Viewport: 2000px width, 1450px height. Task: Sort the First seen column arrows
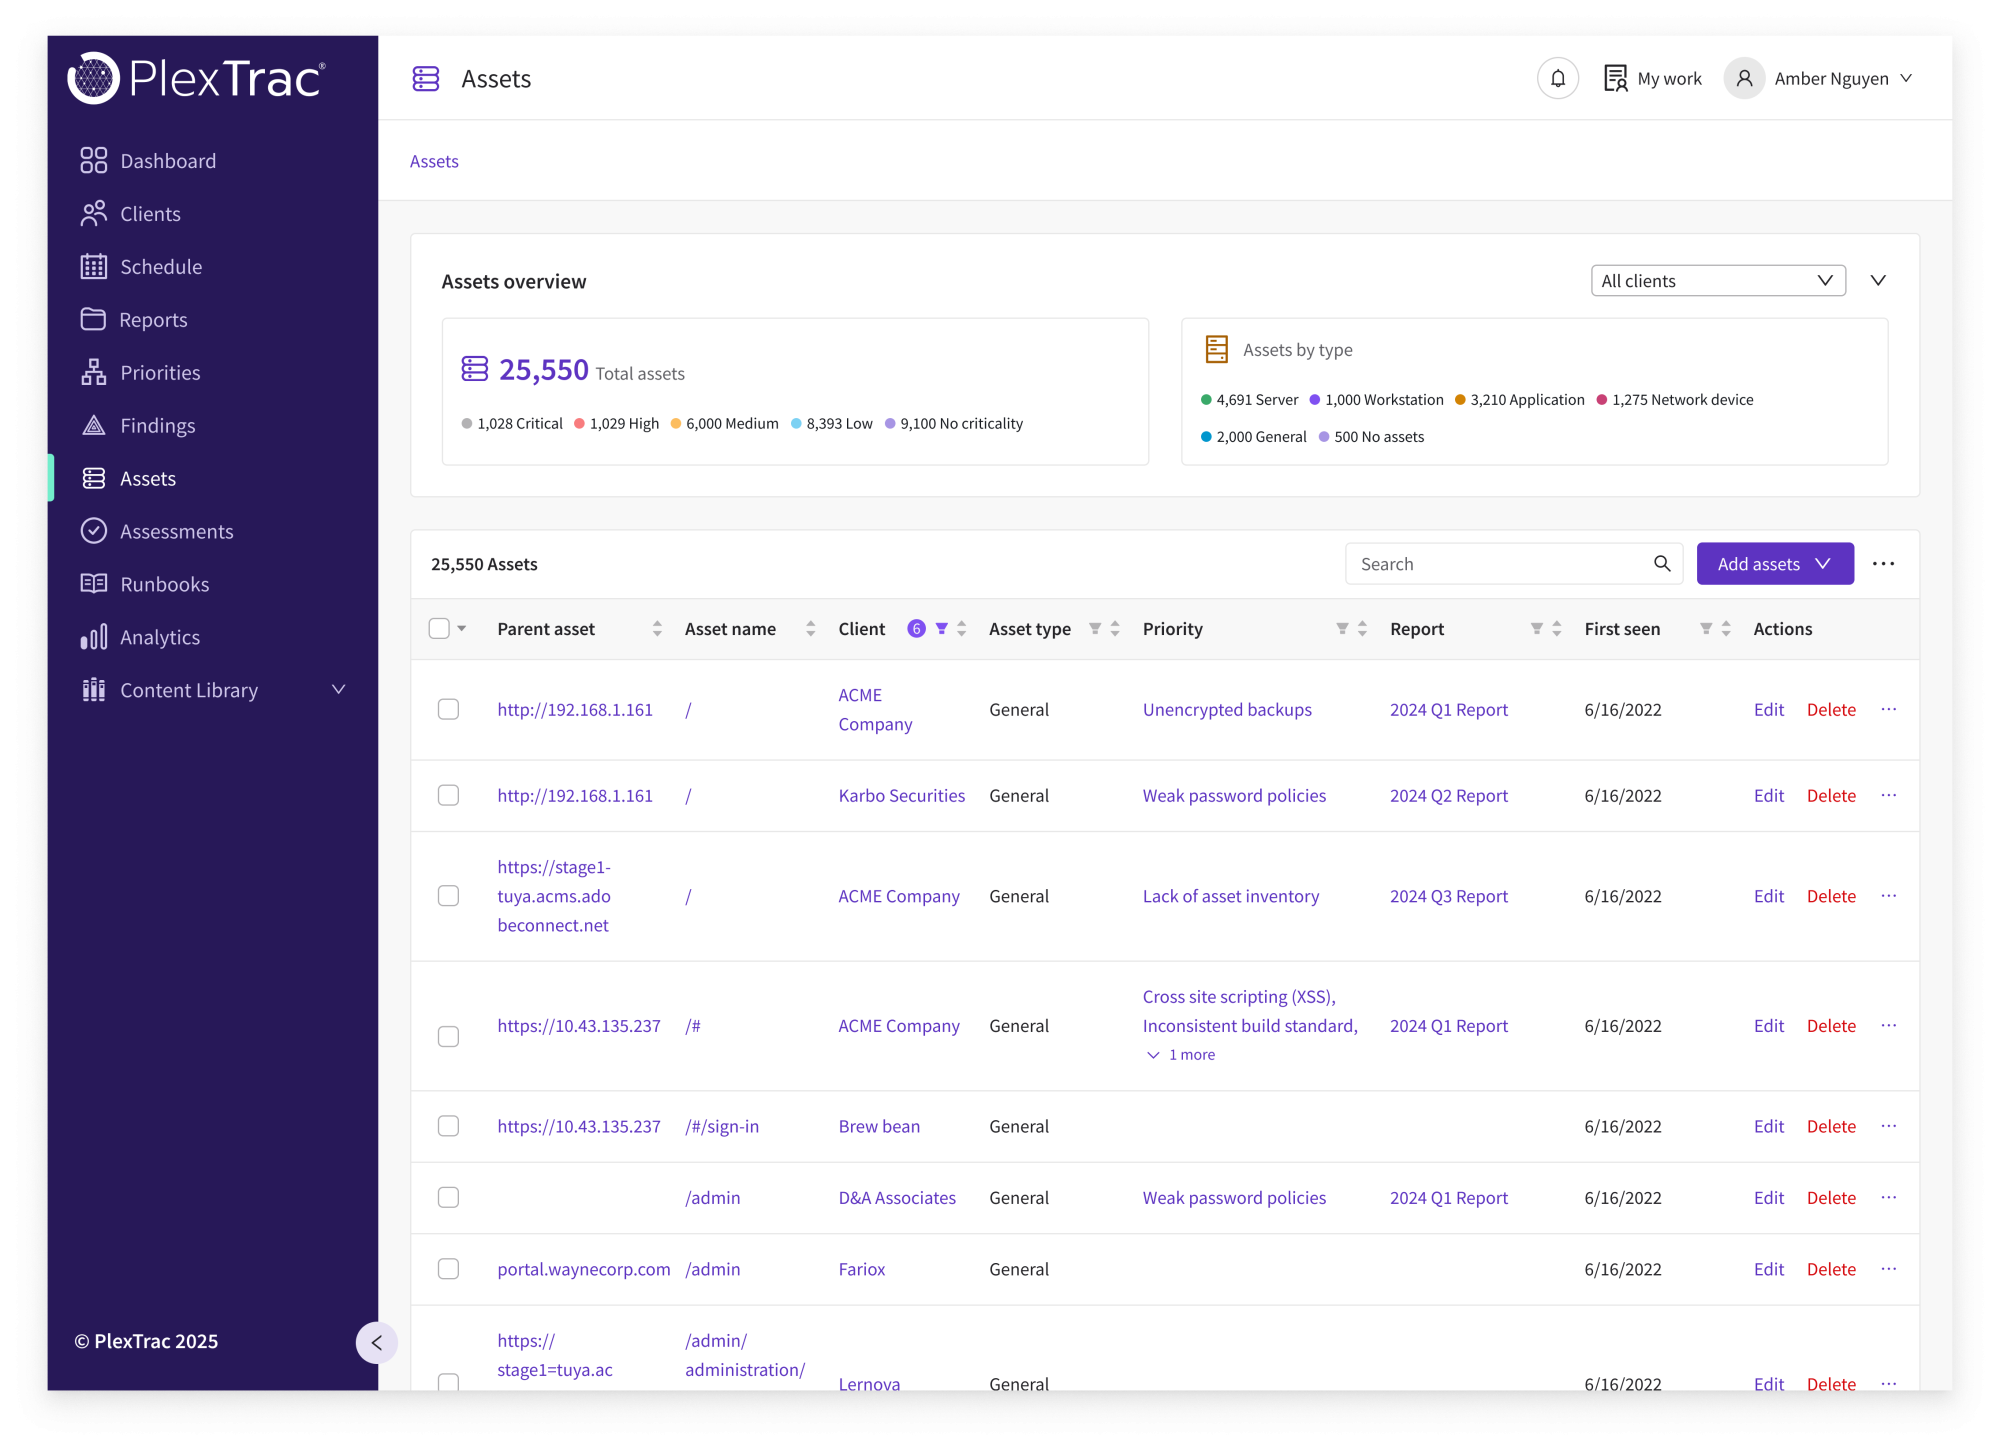(1726, 629)
